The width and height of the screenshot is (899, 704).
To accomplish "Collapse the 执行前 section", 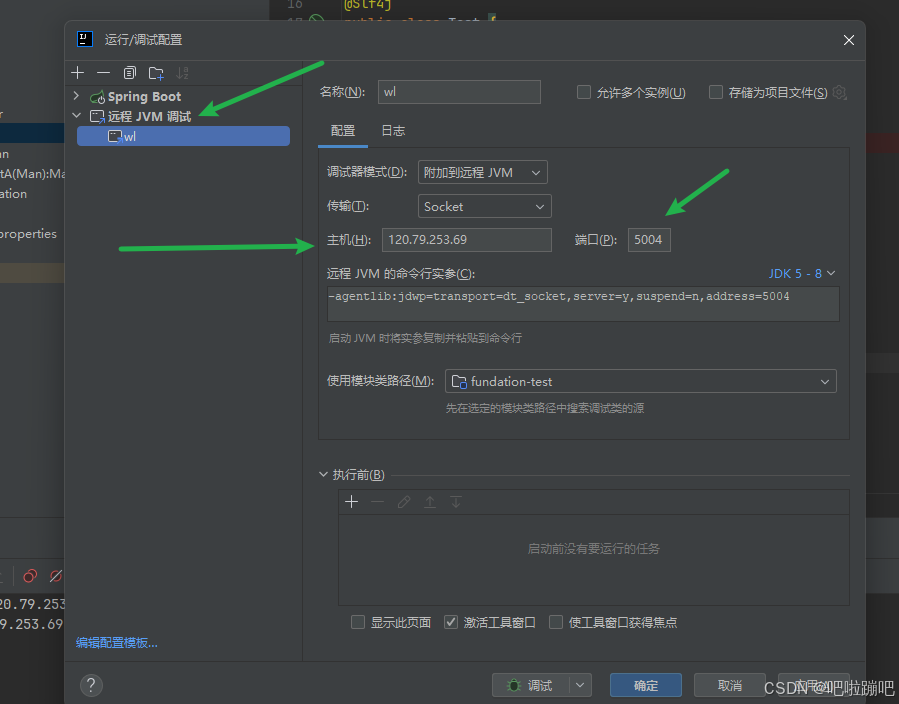I will coord(323,475).
